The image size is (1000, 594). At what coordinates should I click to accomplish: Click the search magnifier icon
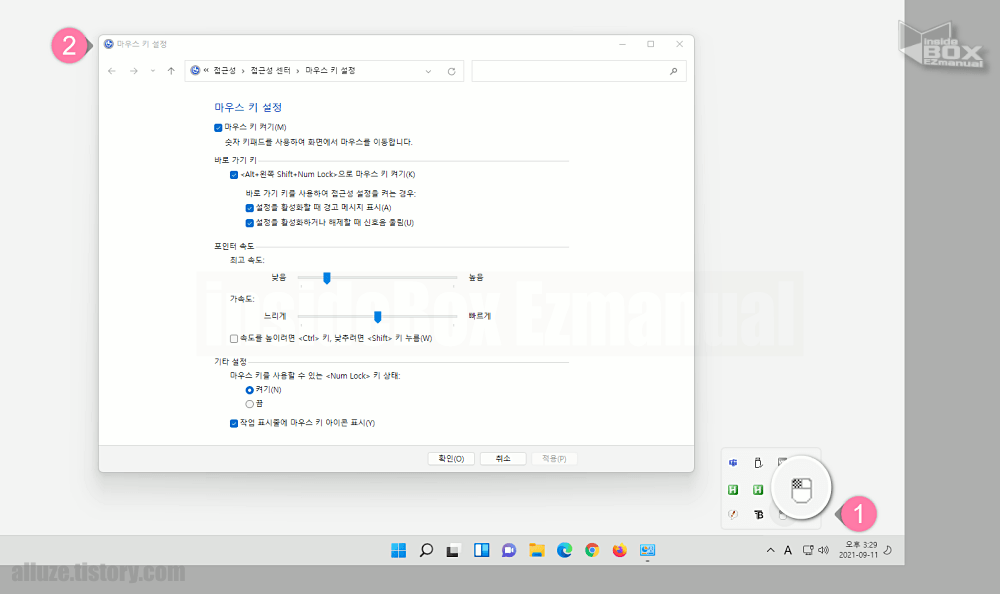(673, 71)
